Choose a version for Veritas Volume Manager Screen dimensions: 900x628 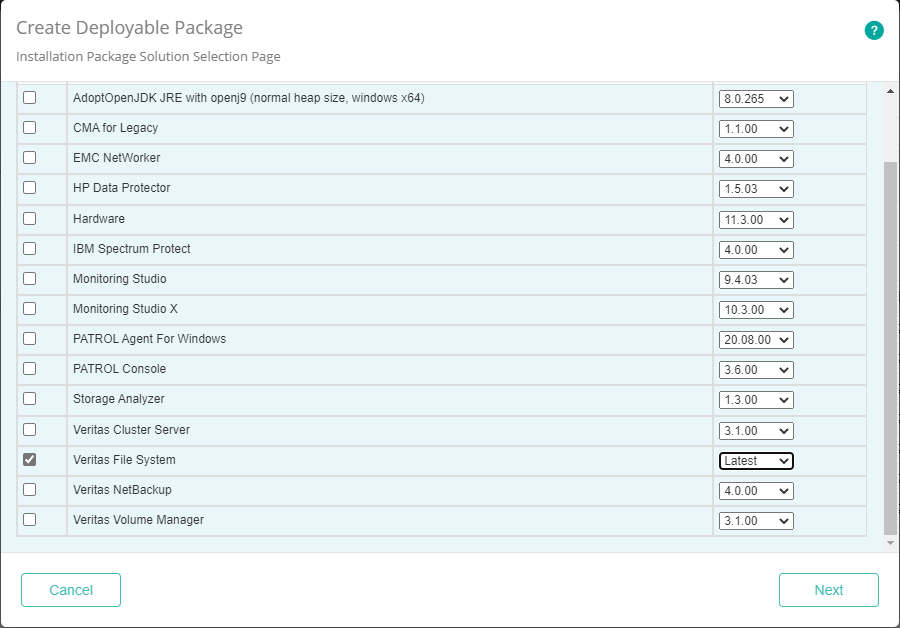(756, 520)
